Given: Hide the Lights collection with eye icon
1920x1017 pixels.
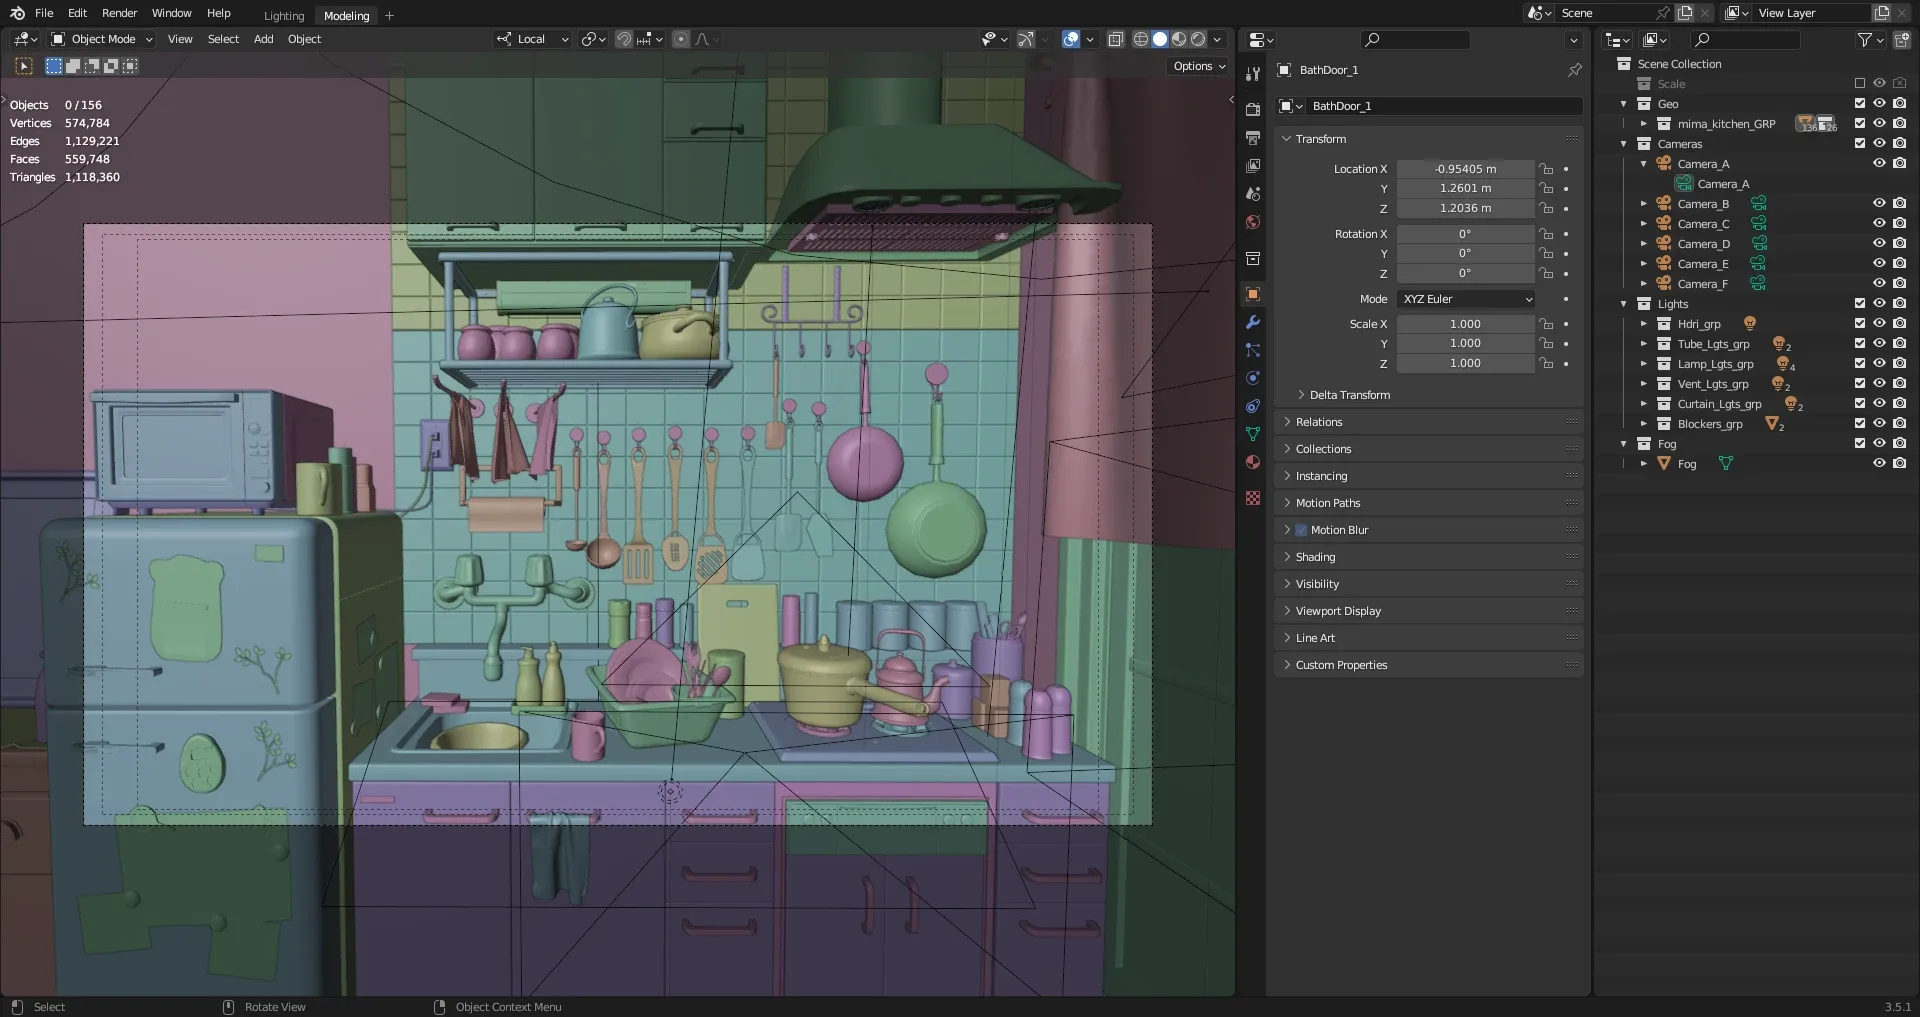Looking at the screenshot, I should [1879, 304].
